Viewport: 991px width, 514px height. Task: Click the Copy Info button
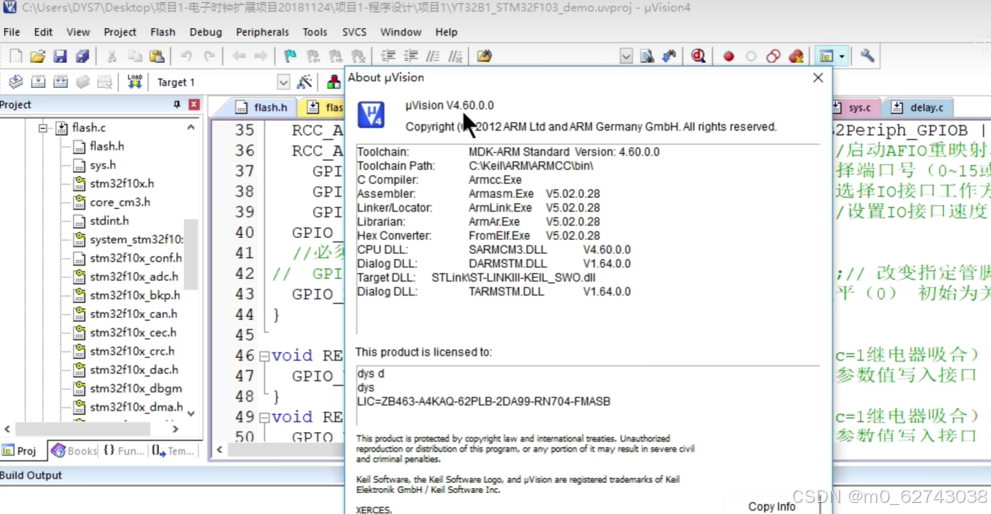(772, 506)
